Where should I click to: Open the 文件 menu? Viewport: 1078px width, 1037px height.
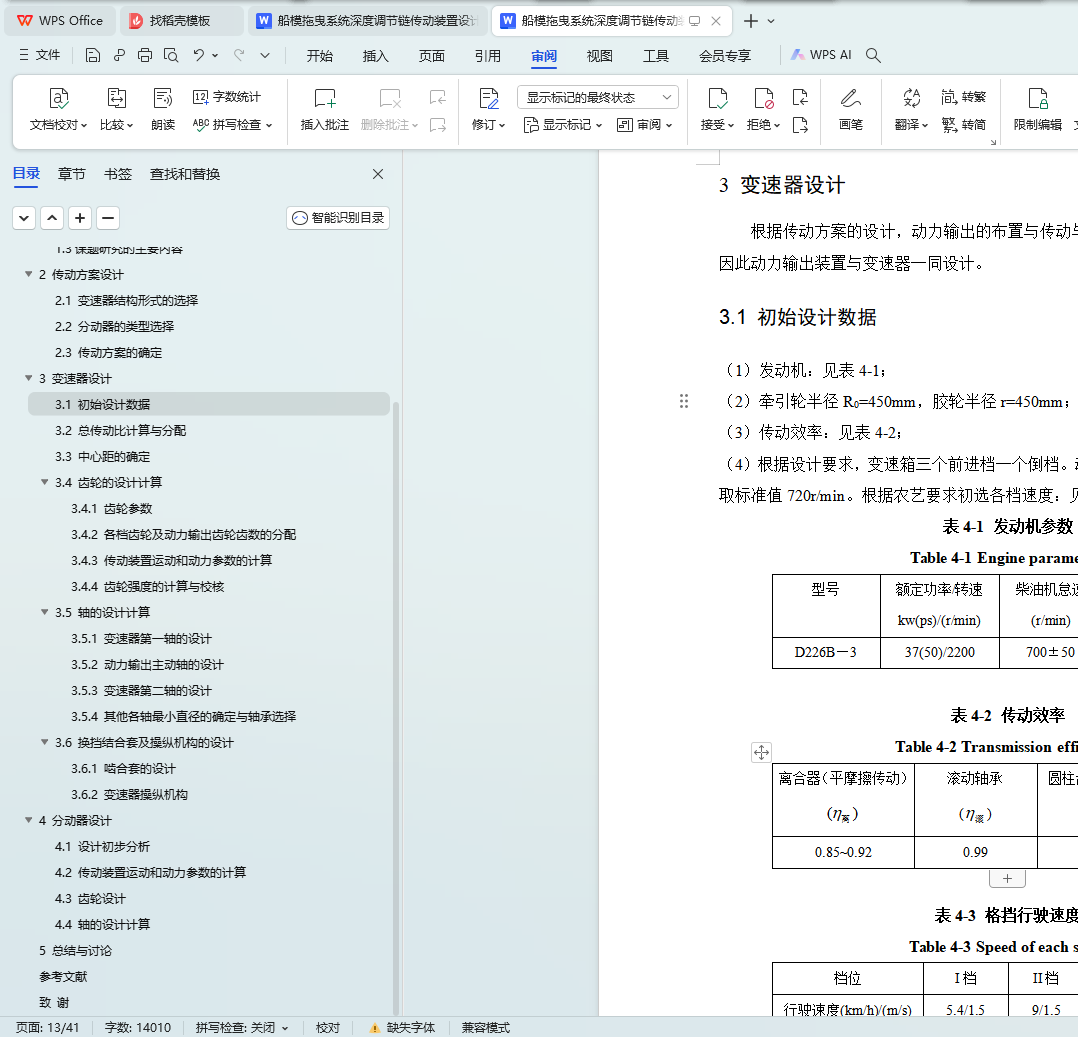[40, 55]
